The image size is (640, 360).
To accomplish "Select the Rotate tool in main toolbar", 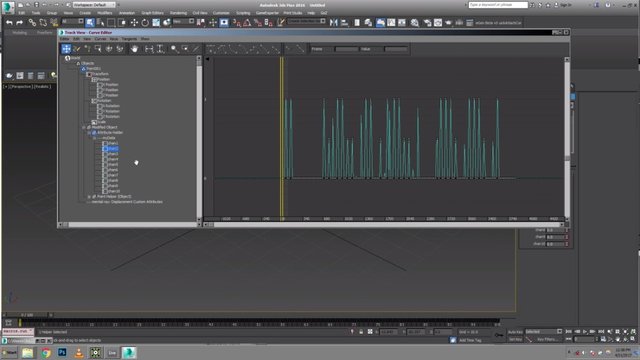I will (x=145, y=23).
